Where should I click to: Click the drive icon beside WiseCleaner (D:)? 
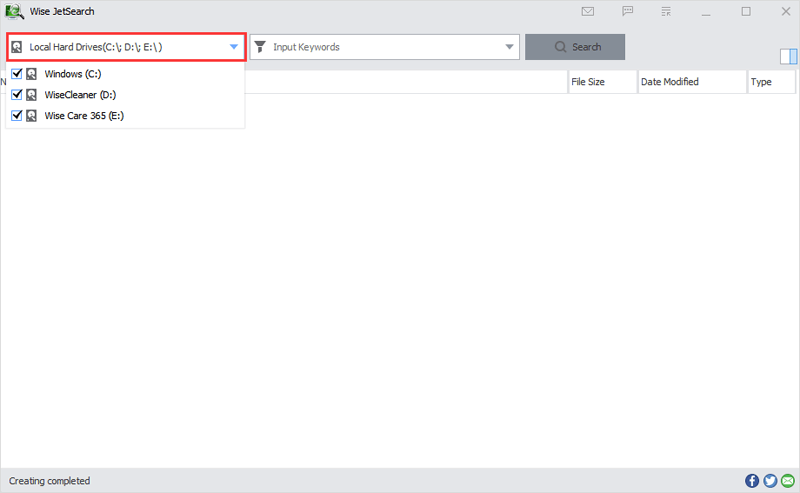32,95
